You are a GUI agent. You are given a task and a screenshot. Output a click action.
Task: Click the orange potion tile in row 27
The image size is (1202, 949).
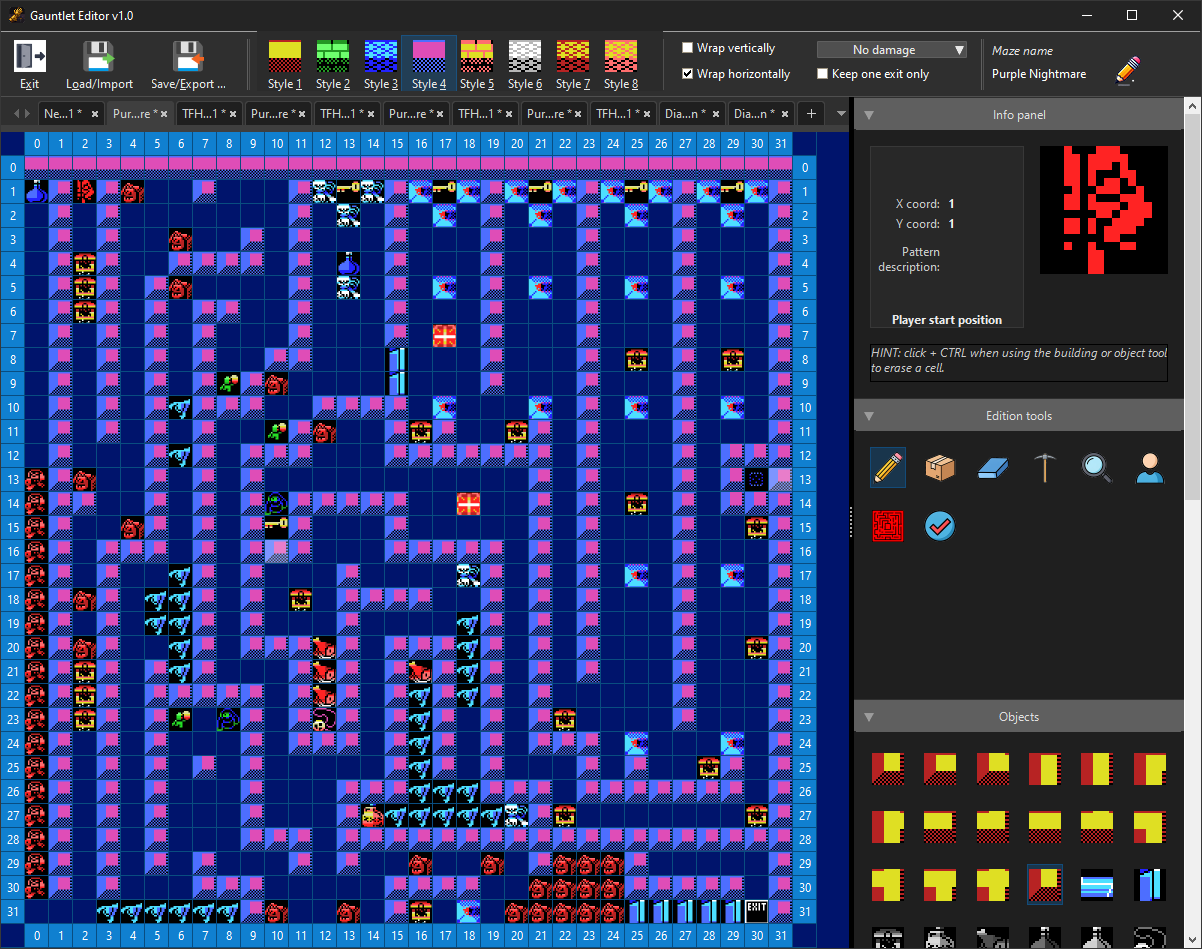tap(373, 815)
